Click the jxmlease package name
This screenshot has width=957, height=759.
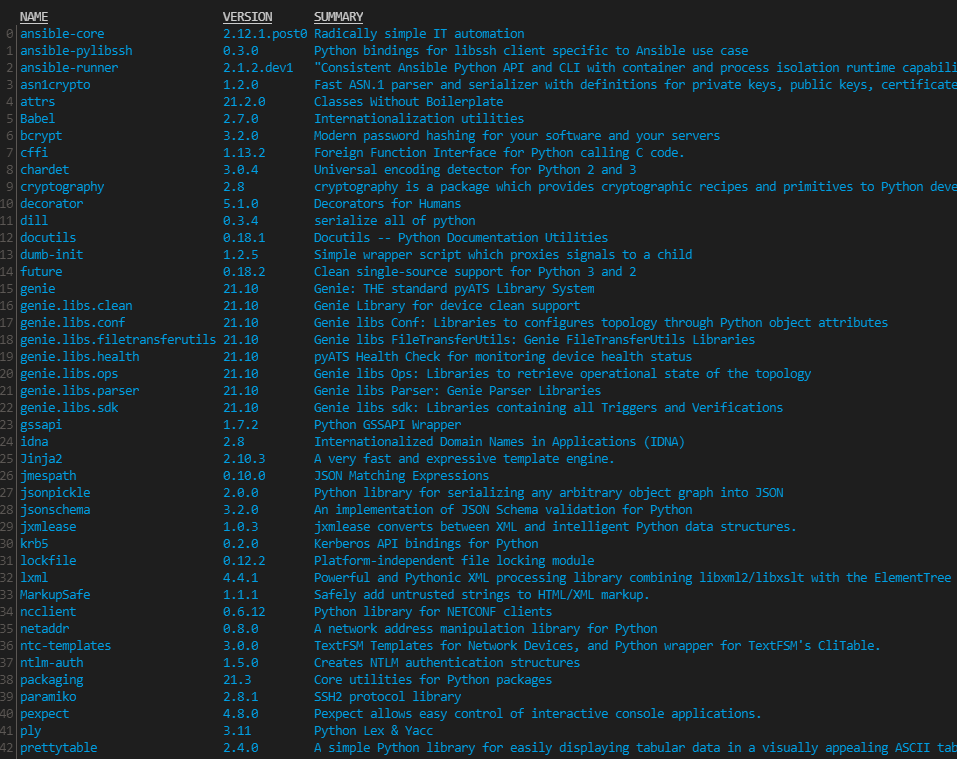pos(48,527)
